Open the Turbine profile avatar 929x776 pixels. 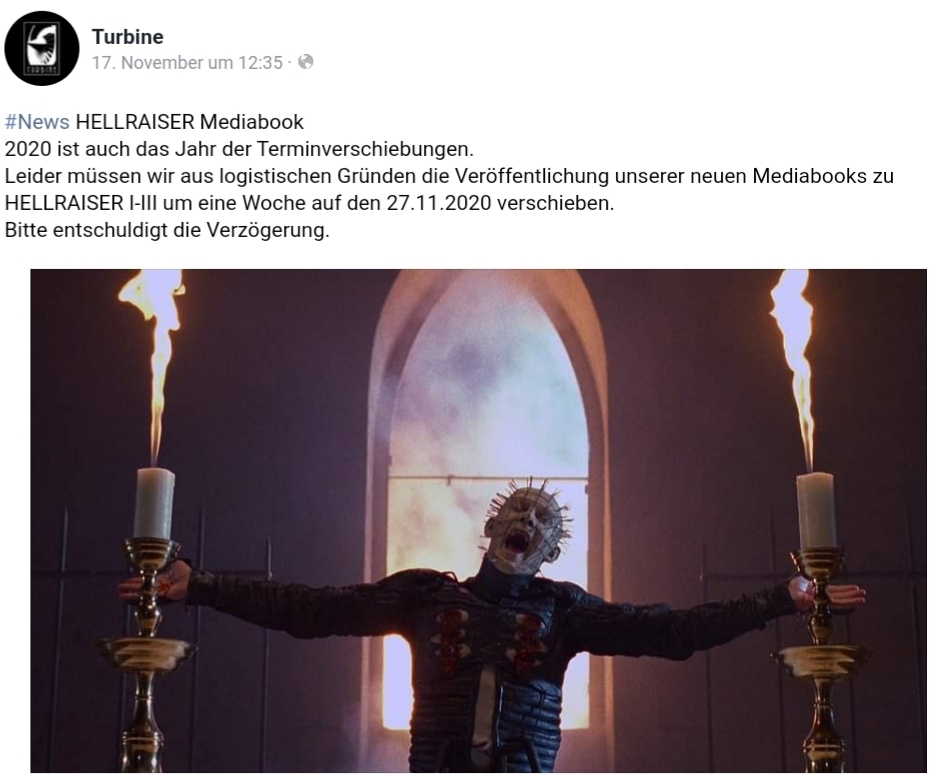coord(41,49)
